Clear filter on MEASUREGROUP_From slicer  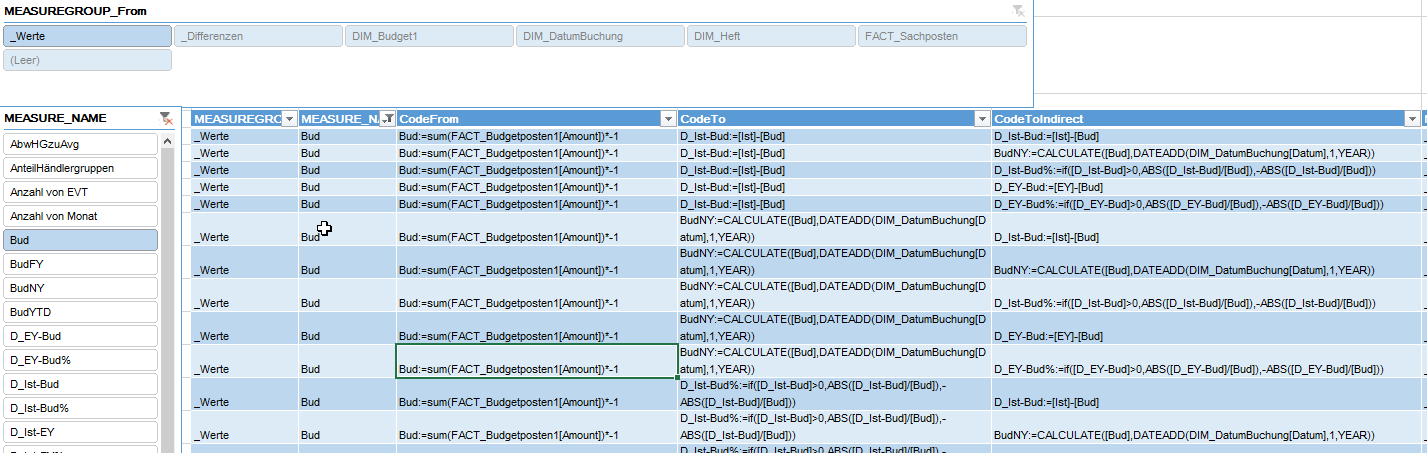click(1018, 10)
